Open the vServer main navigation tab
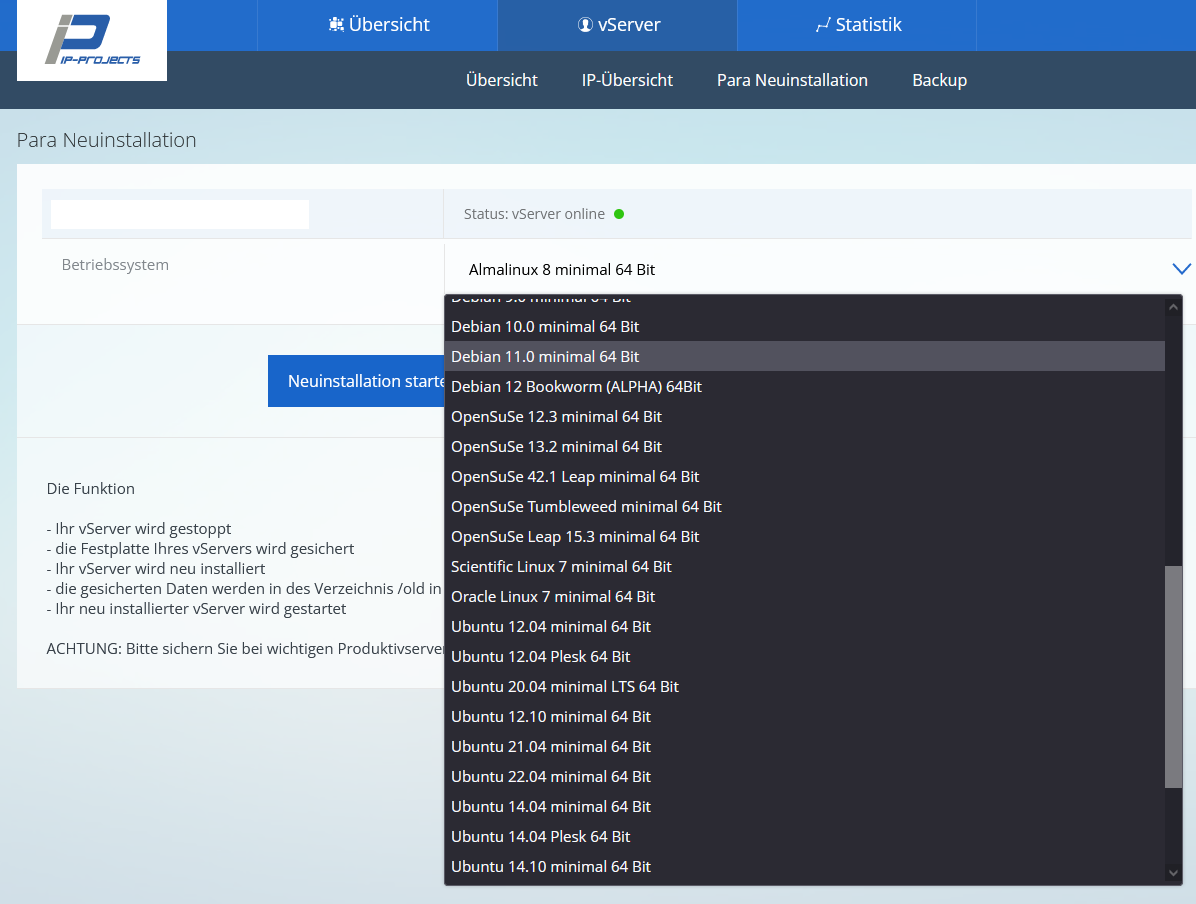Image resolution: width=1196 pixels, height=904 pixels. (x=618, y=25)
